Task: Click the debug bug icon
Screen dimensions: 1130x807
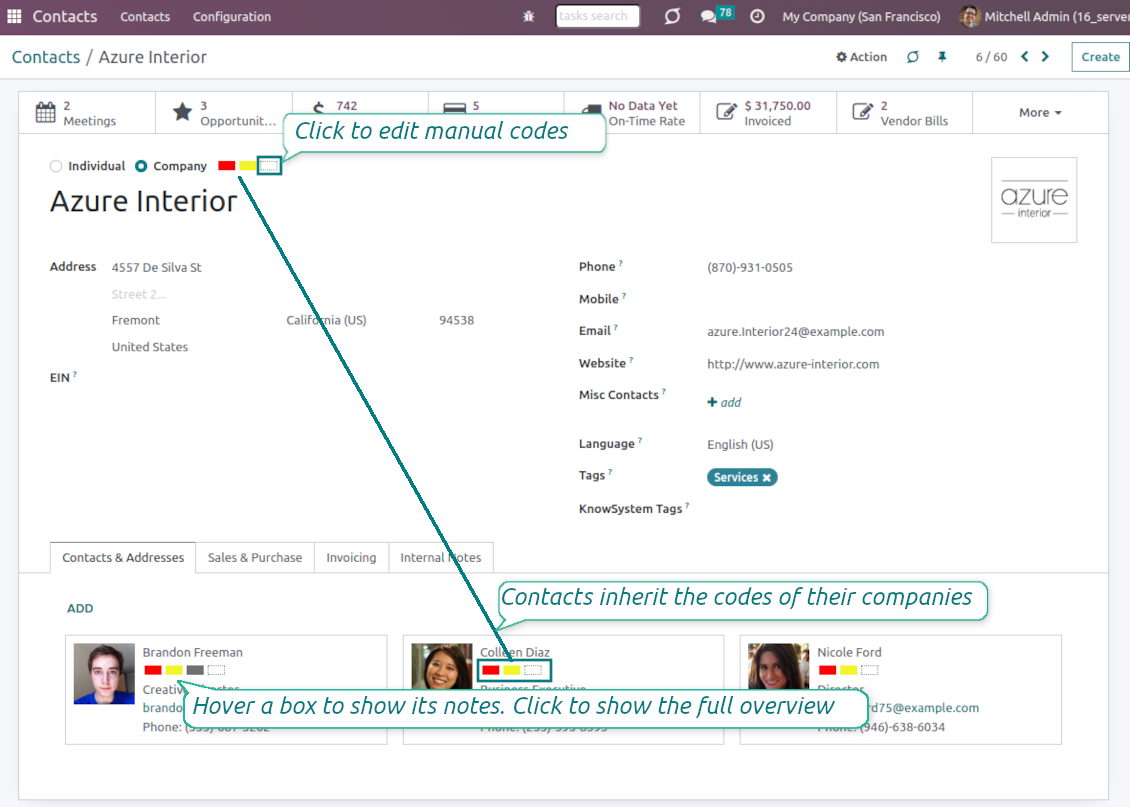Action: point(528,17)
